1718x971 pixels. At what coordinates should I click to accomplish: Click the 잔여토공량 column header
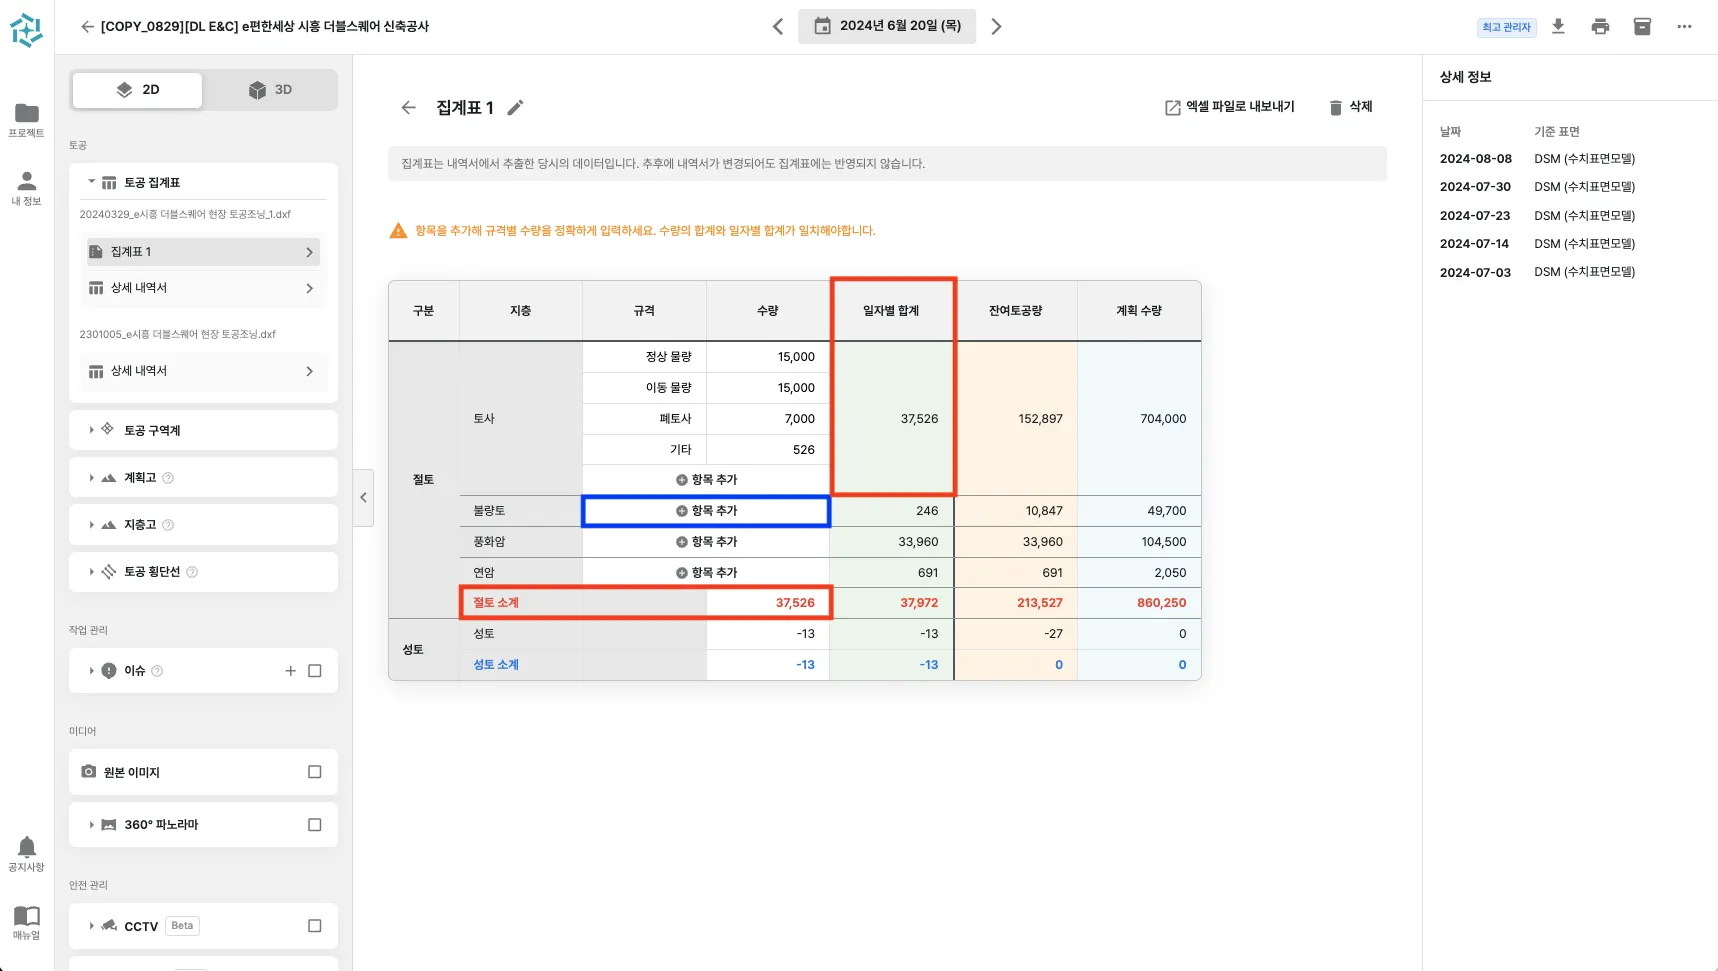click(x=1016, y=311)
